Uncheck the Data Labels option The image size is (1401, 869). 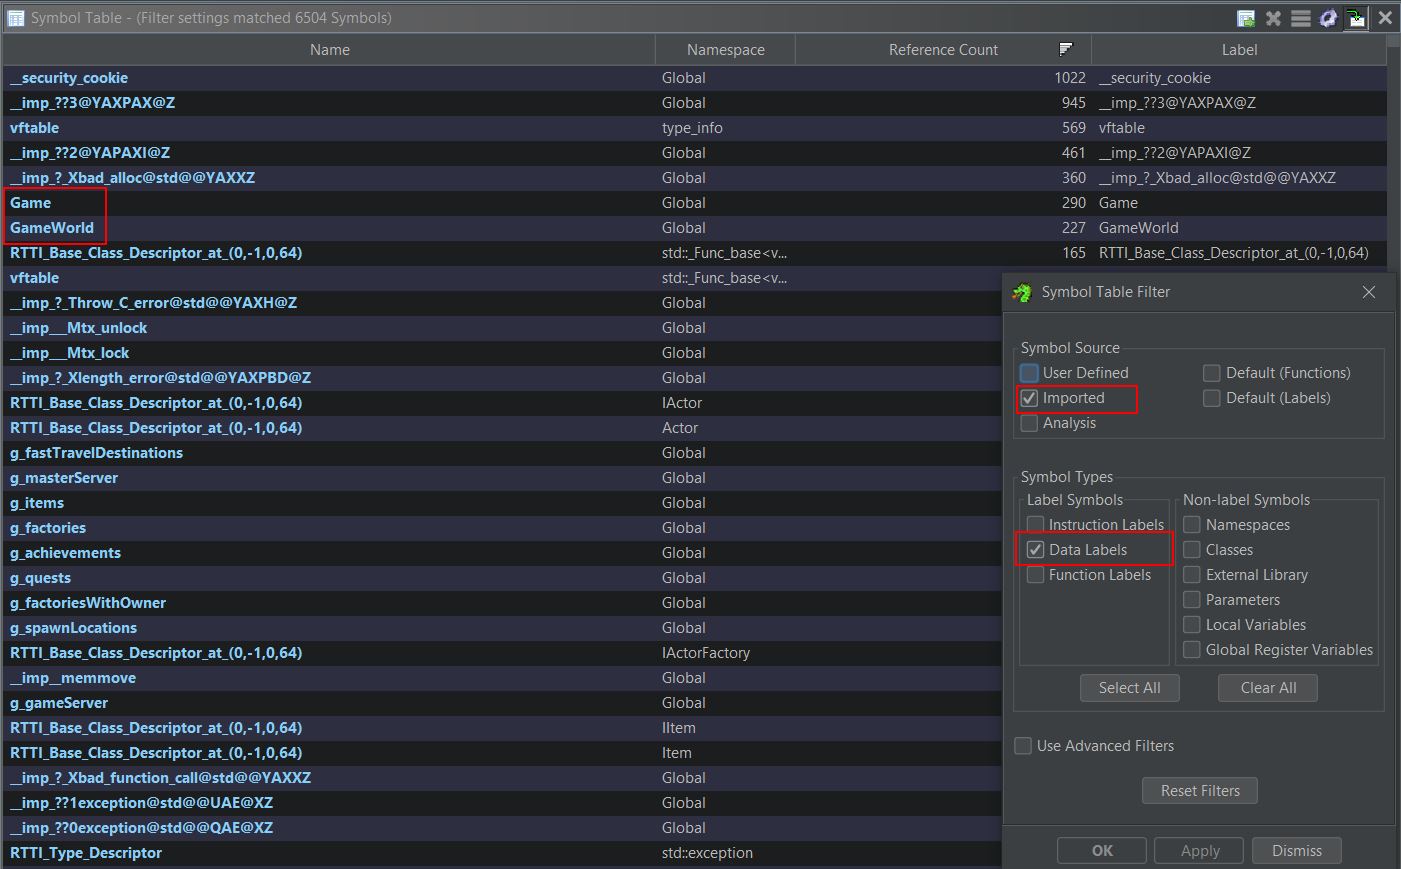point(1035,550)
